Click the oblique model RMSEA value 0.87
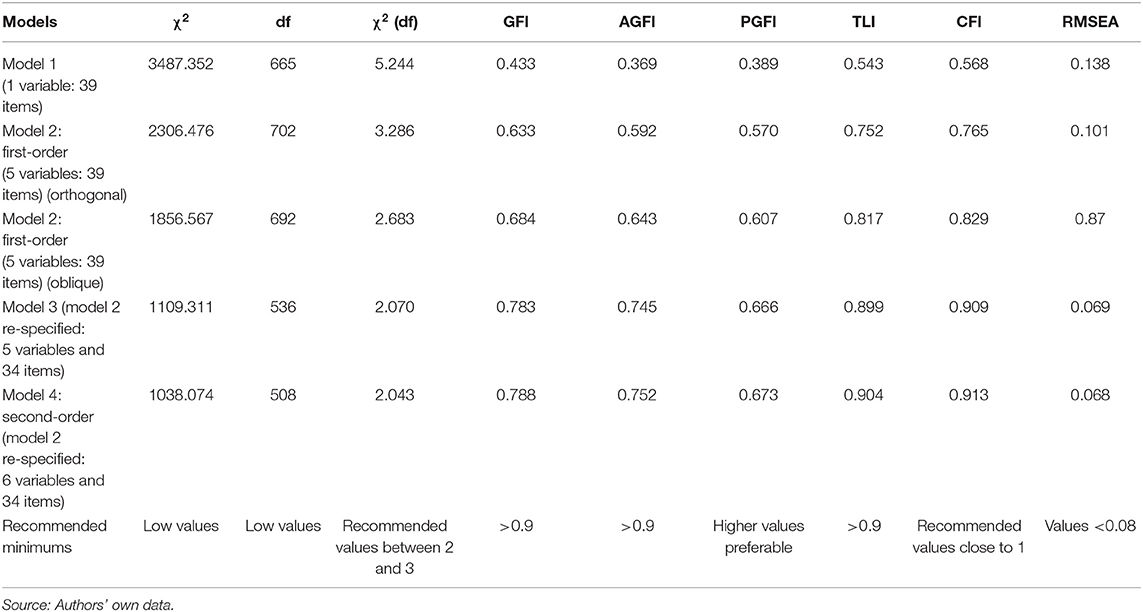This screenshot has width=1143, height=612. pos(1090,219)
